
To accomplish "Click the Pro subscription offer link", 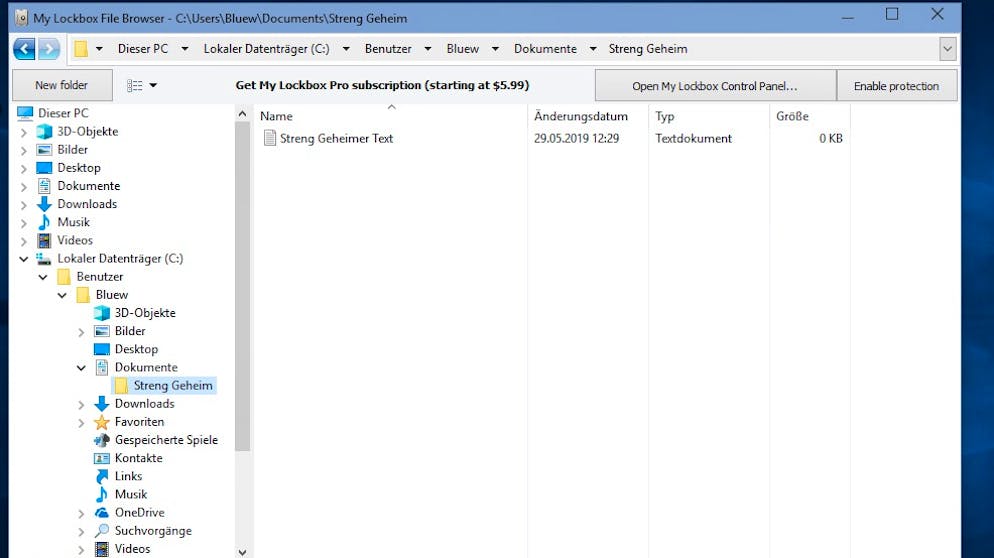I will tap(382, 85).
